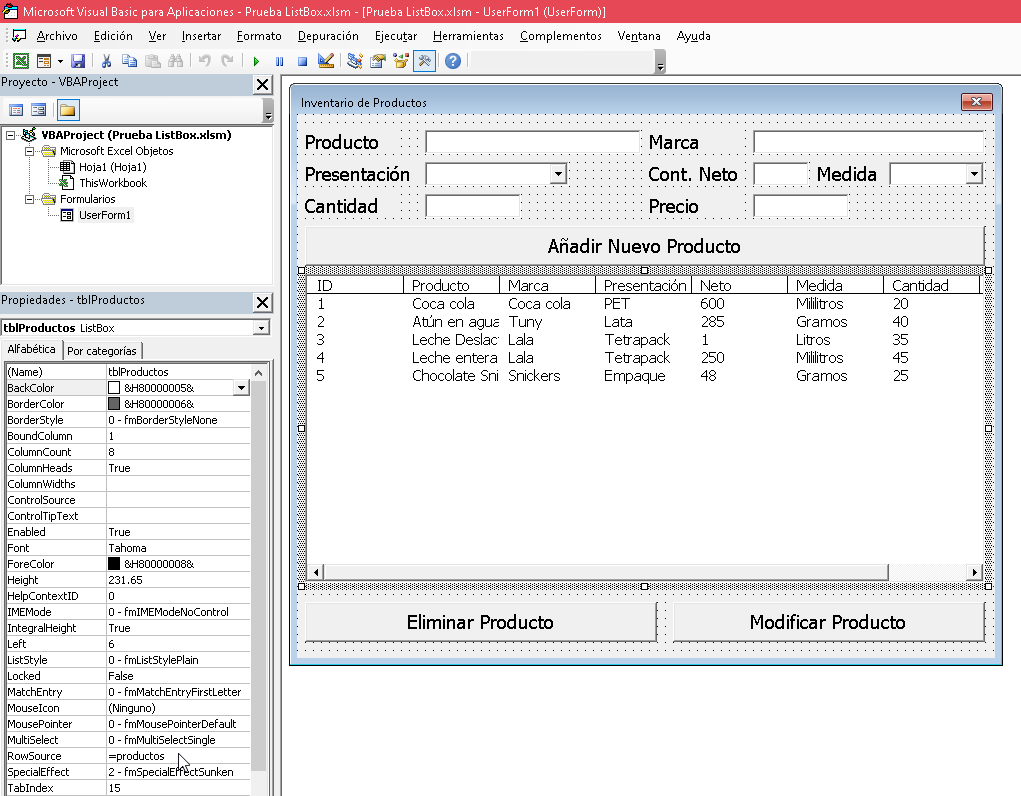
Task: Close the Proyecto - VBAProject panel
Action: (262, 85)
